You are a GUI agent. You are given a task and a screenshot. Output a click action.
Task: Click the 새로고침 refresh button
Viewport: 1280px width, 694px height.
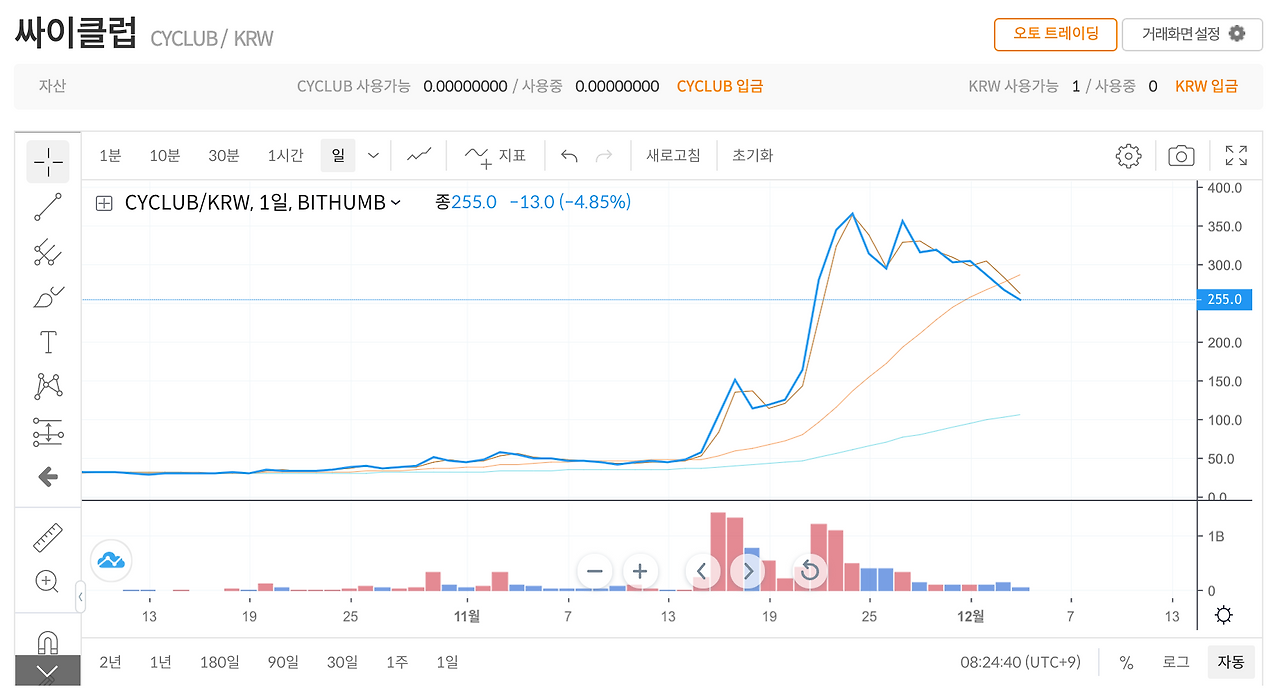(673, 155)
